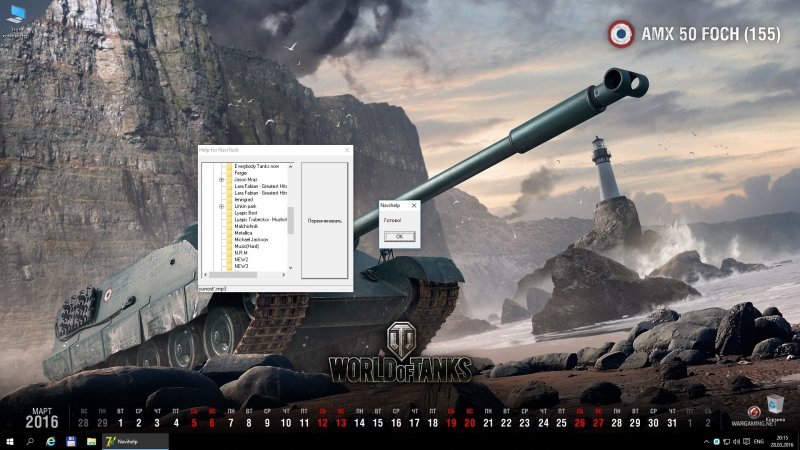Click the teal square tray icon
The height and width of the screenshot is (450, 800).
716,441
